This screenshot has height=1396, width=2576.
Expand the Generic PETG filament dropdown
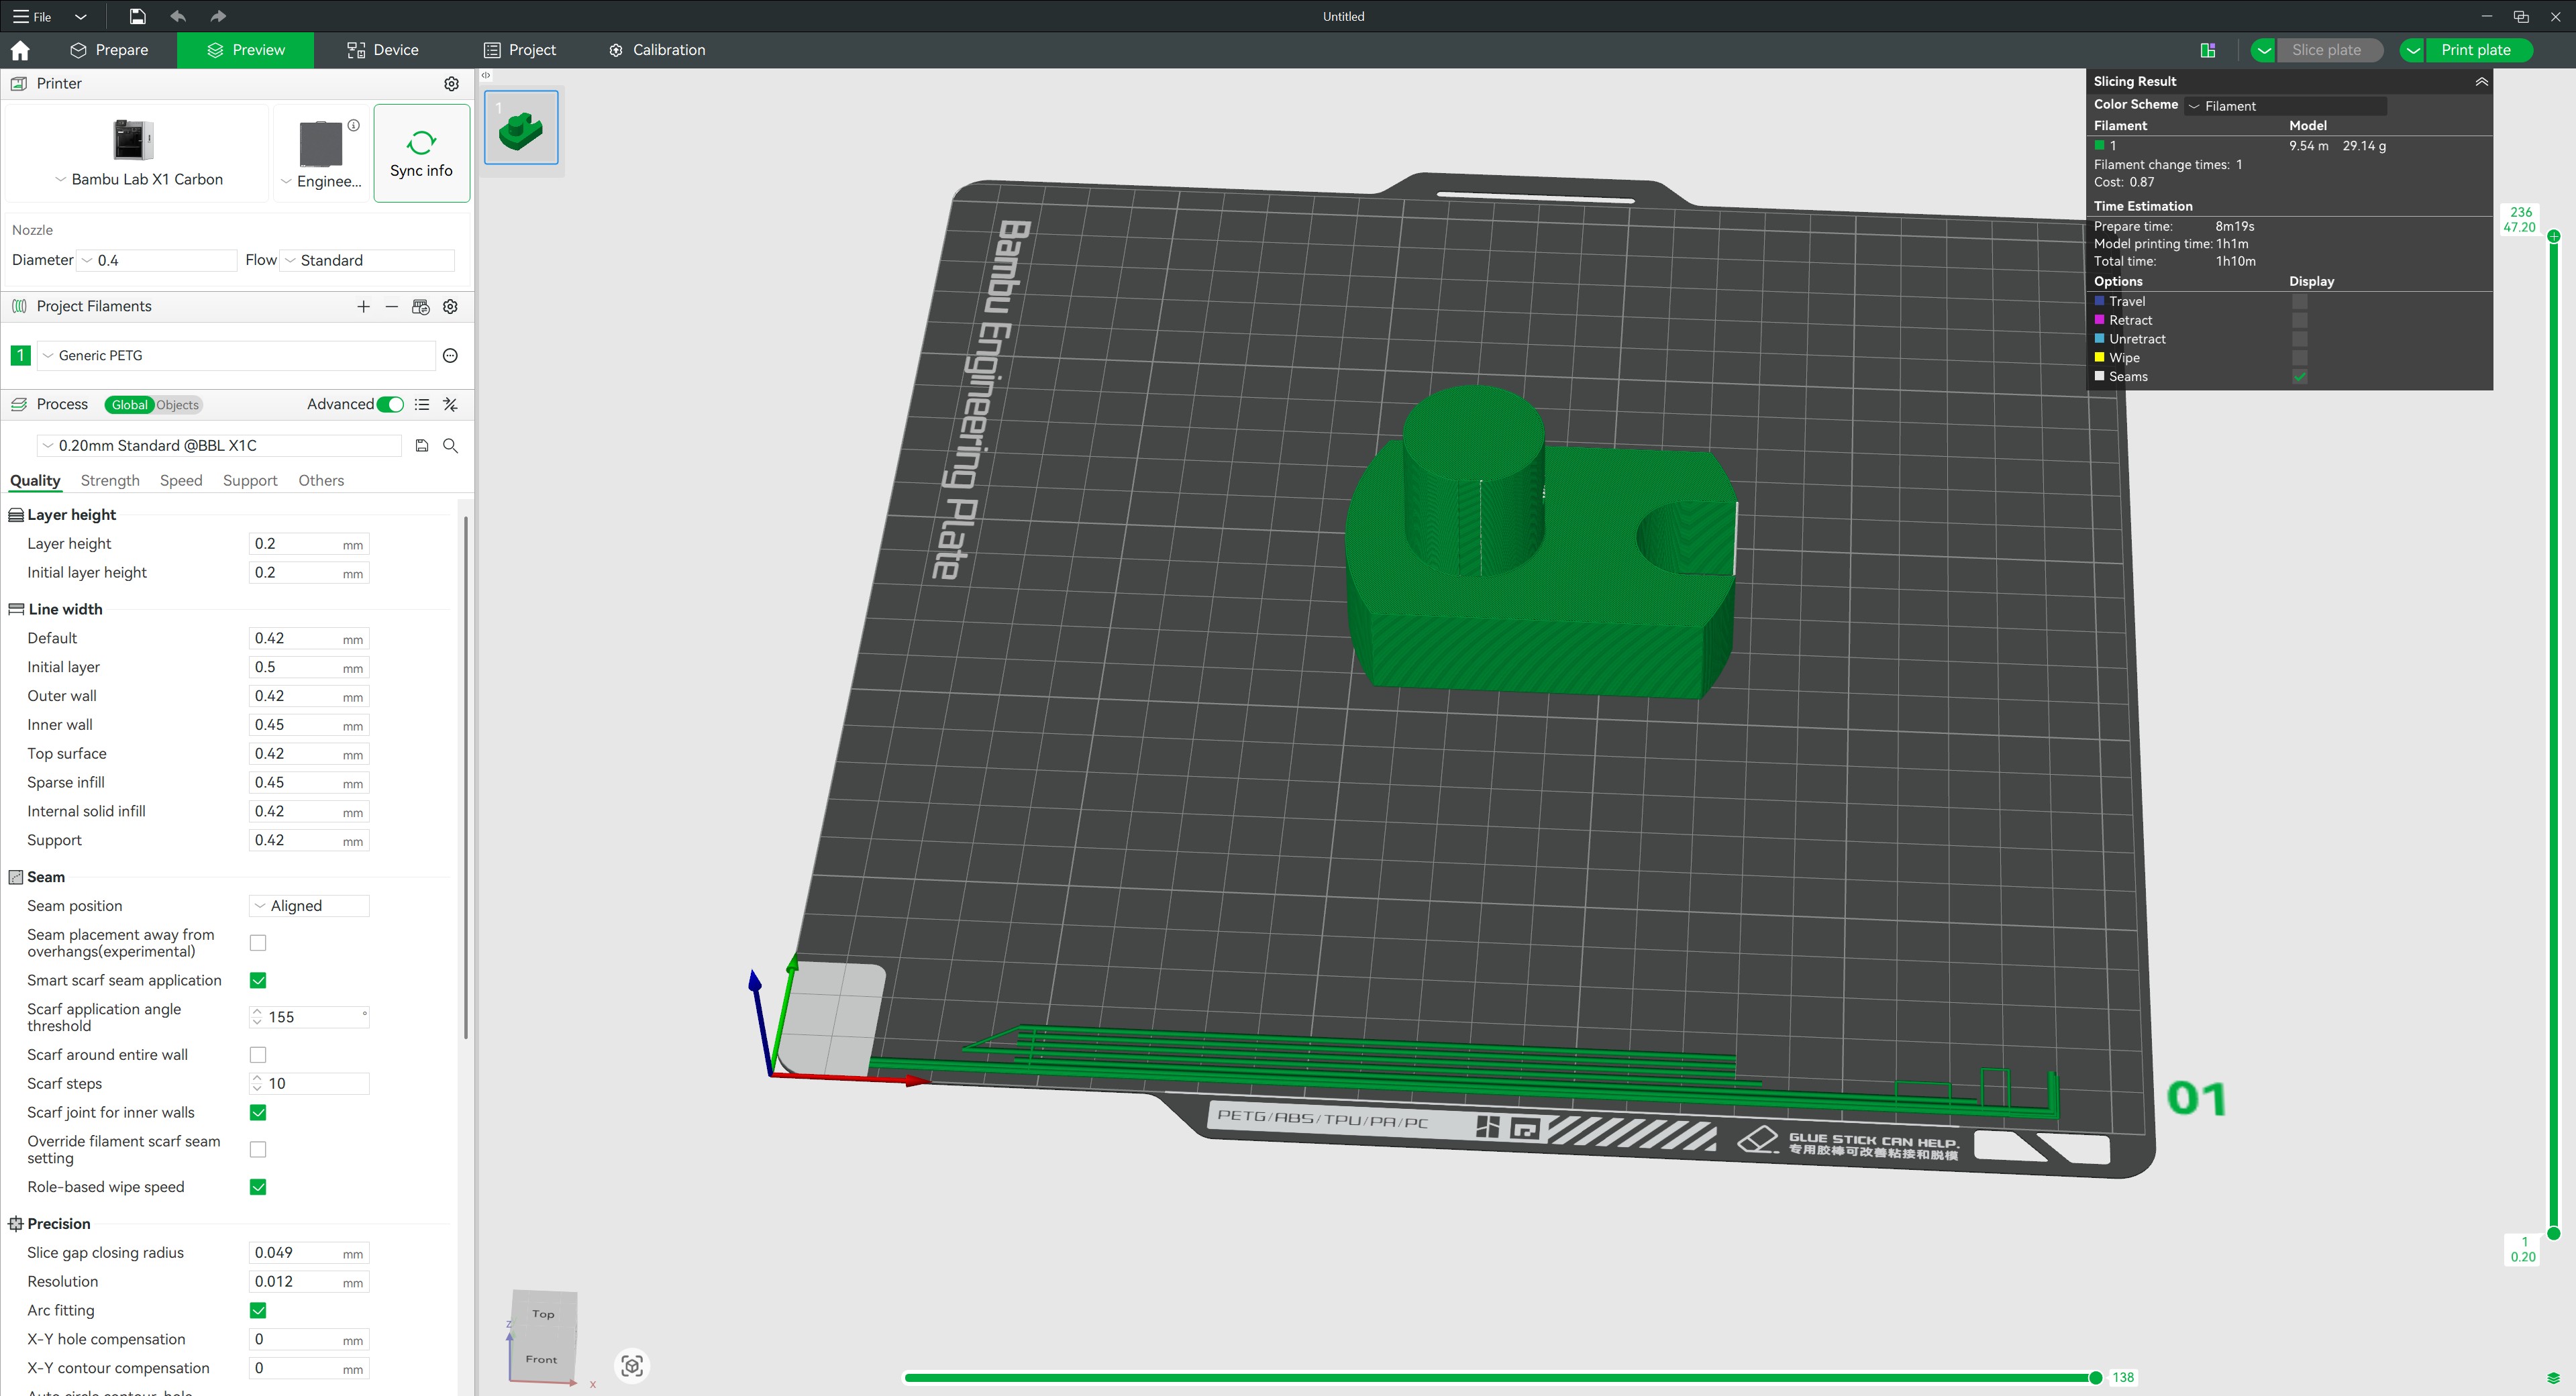coord(237,356)
